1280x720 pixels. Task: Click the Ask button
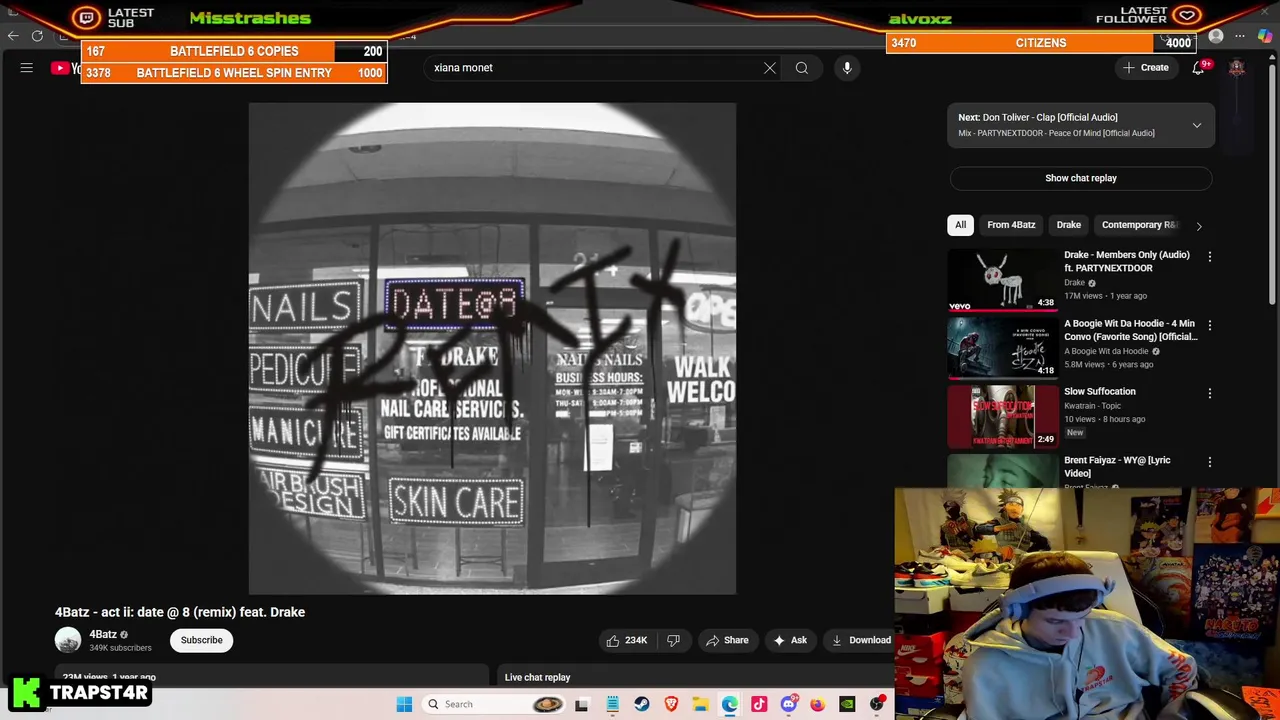pos(789,640)
